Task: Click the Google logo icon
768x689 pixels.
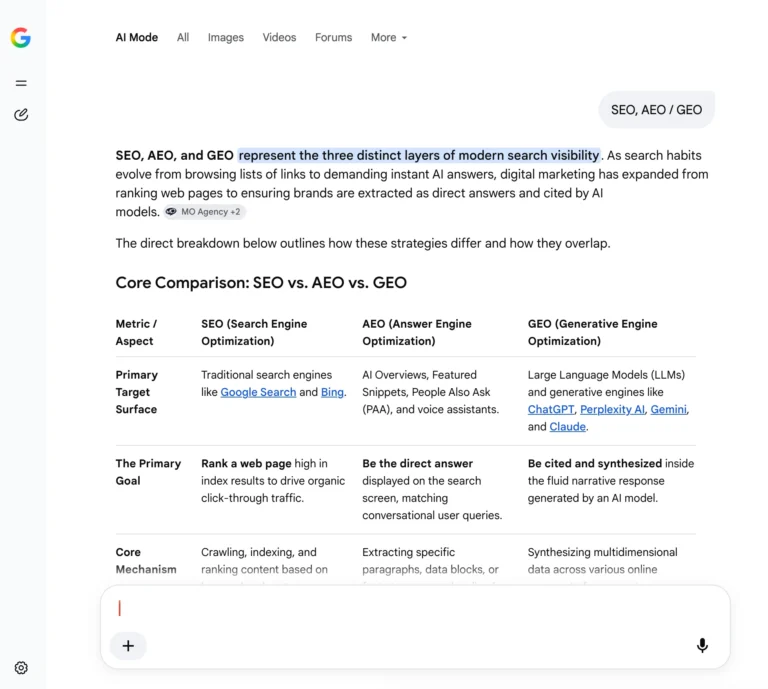Action: click(21, 38)
